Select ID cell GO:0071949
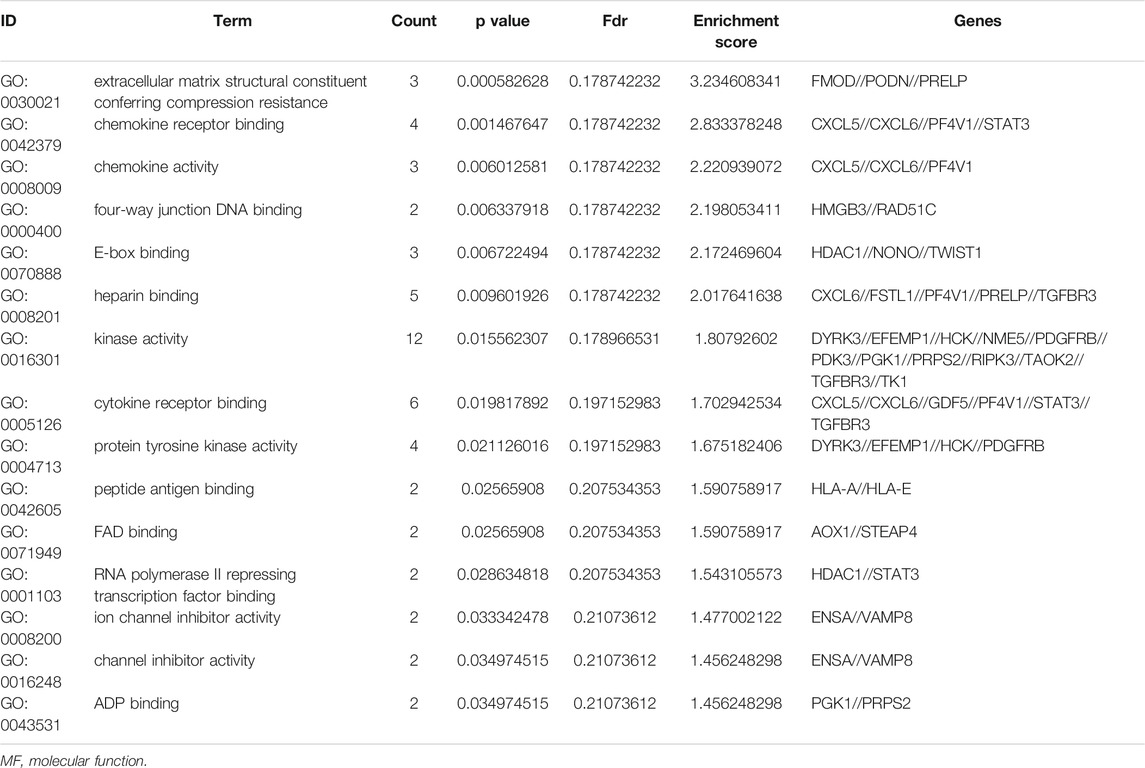 (x=31, y=542)
